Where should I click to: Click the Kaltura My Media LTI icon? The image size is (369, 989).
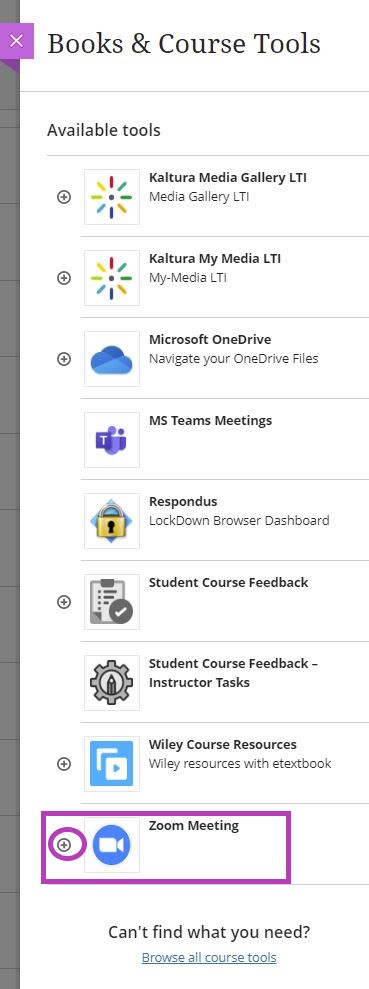click(112, 278)
